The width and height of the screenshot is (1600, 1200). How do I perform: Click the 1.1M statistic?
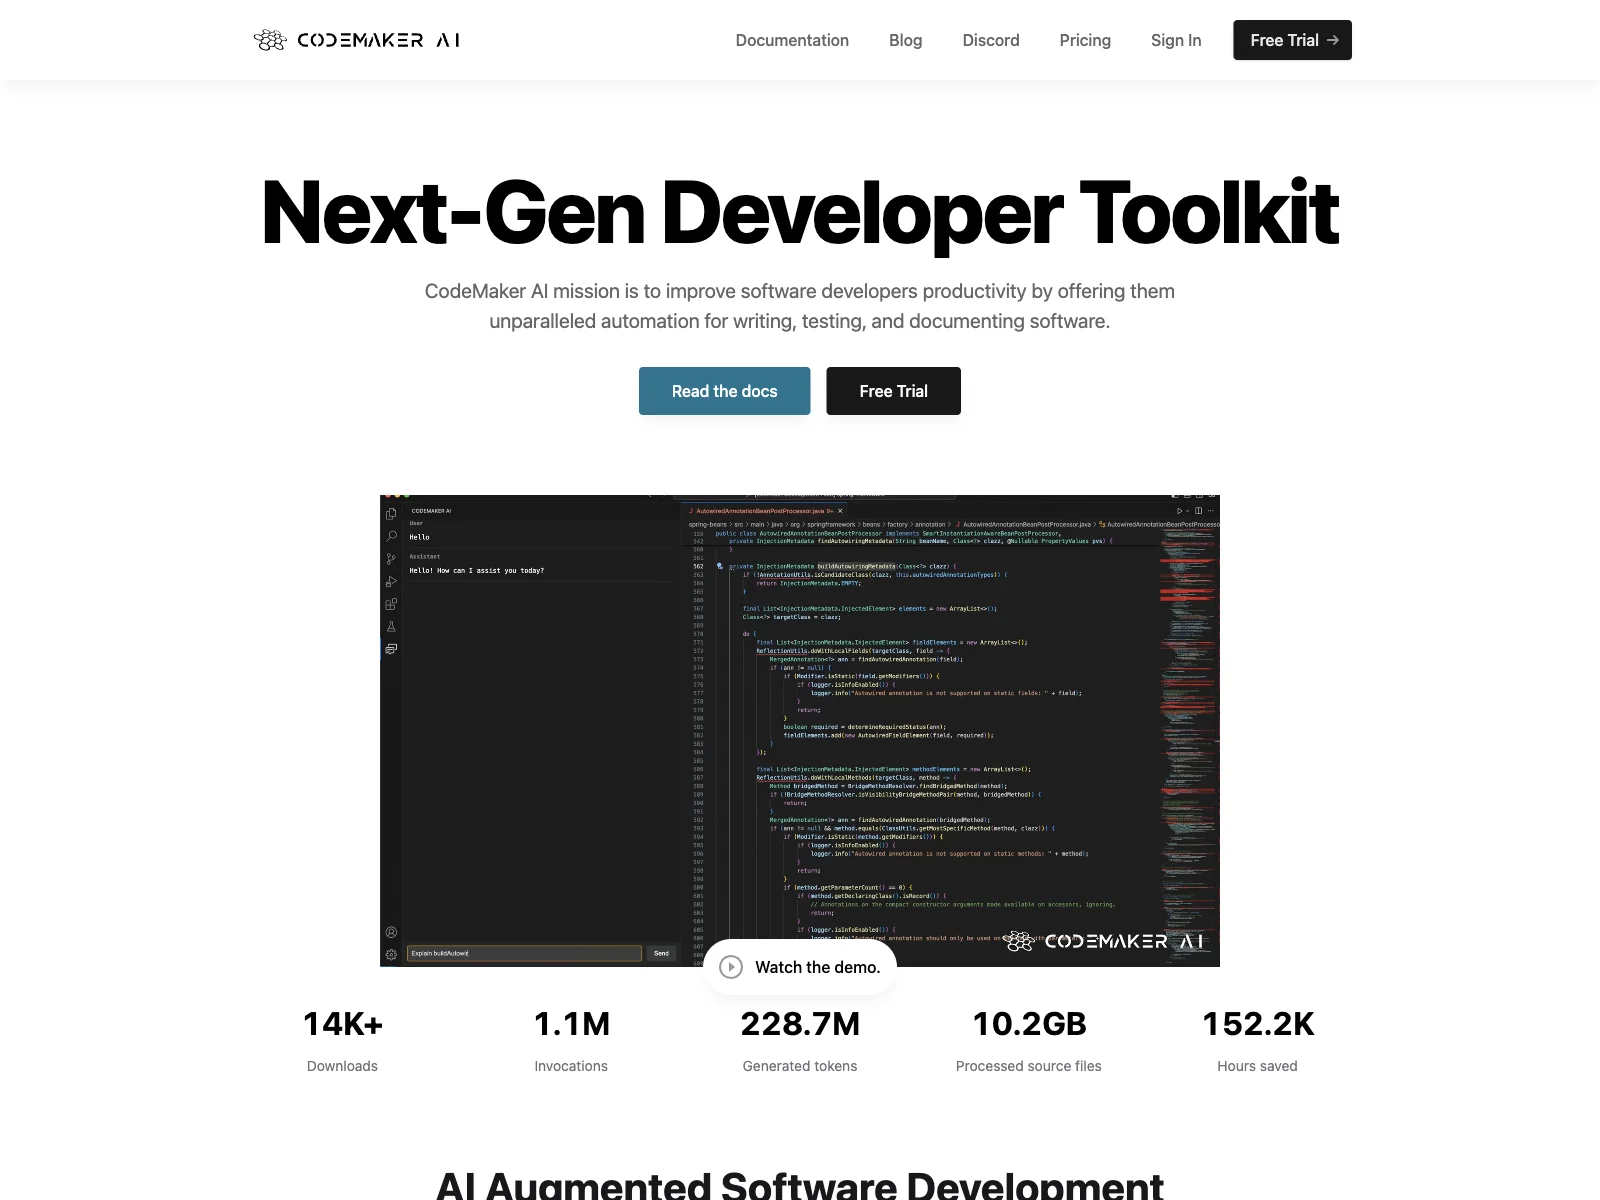571,1024
